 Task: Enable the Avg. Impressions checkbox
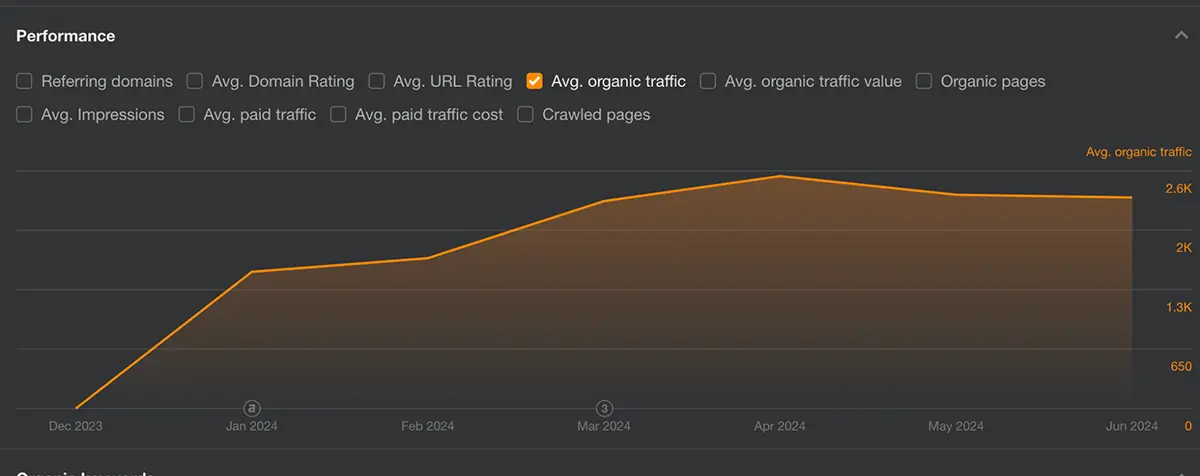25,115
